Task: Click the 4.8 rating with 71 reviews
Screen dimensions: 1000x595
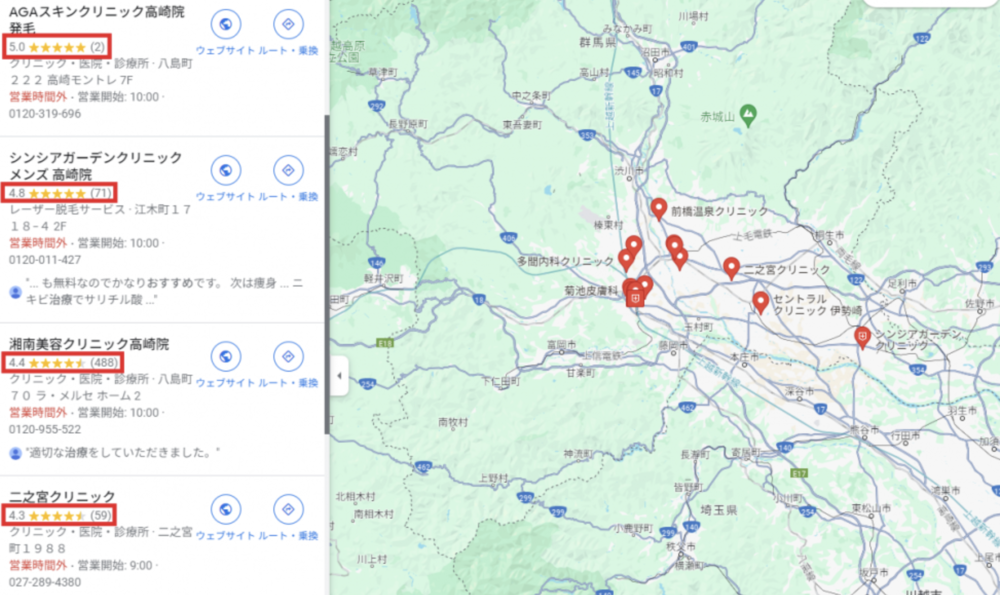Action: 59,193
